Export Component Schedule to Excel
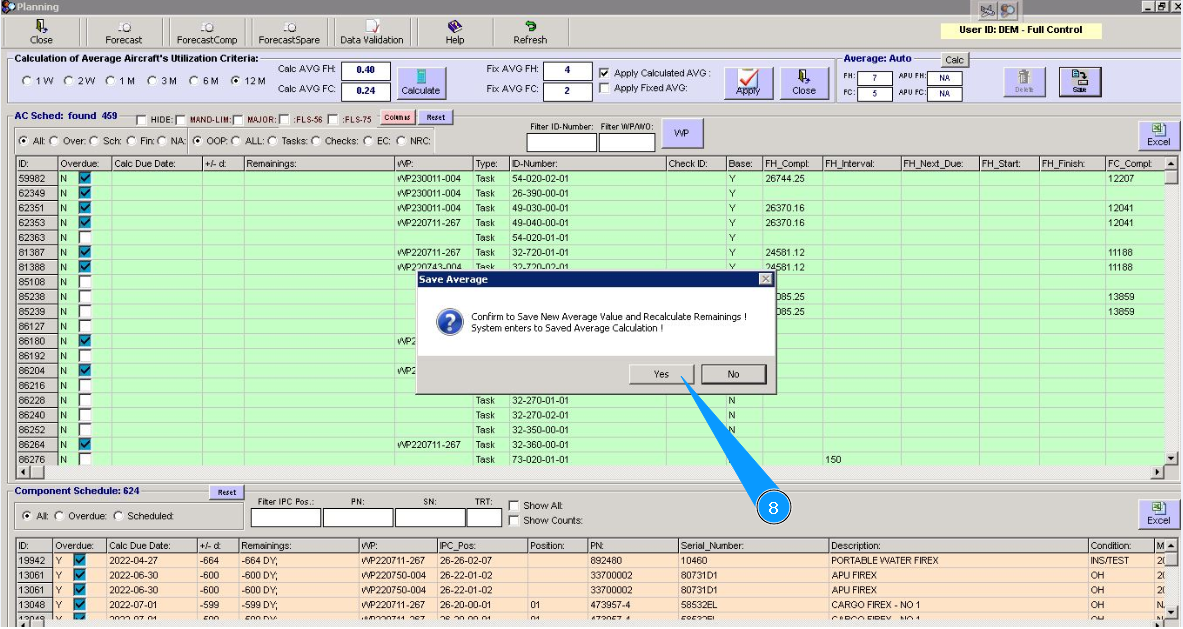The height and width of the screenshot is (629, 1183). click(x=1158, y=514)
